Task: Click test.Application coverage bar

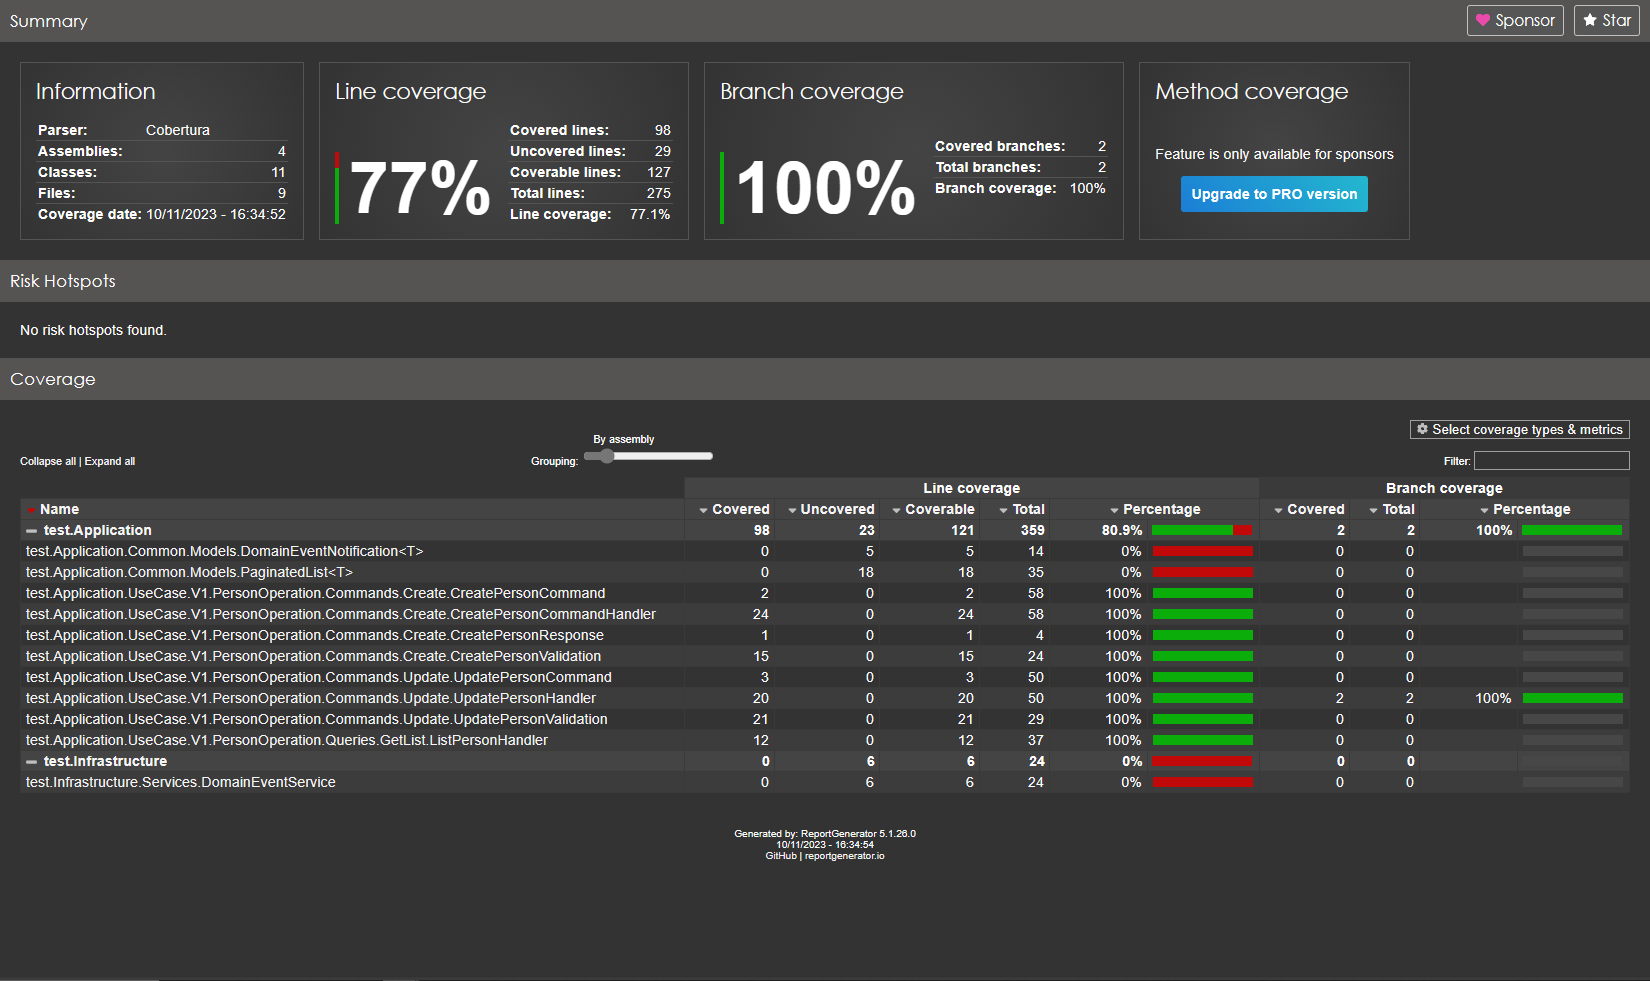Action: click(x=1202, y=531)
